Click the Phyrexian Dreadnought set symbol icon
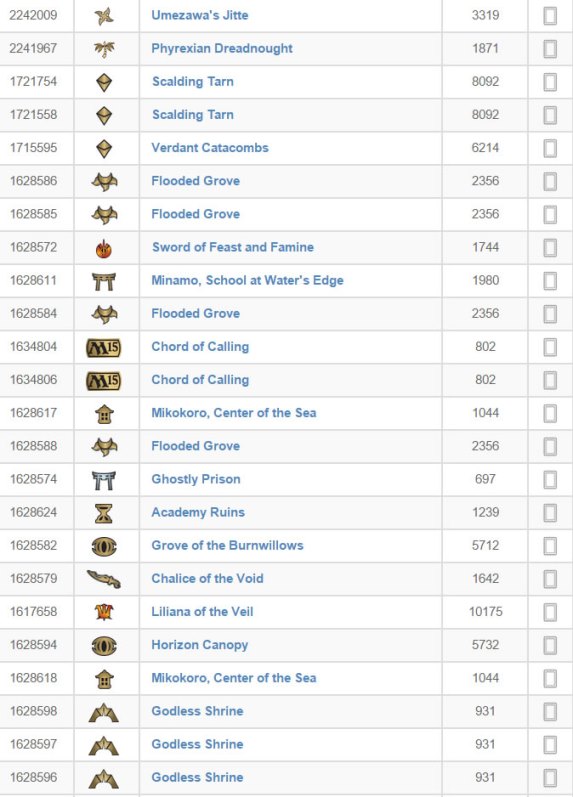The image size is (573, 797). (x=104, y=49)
